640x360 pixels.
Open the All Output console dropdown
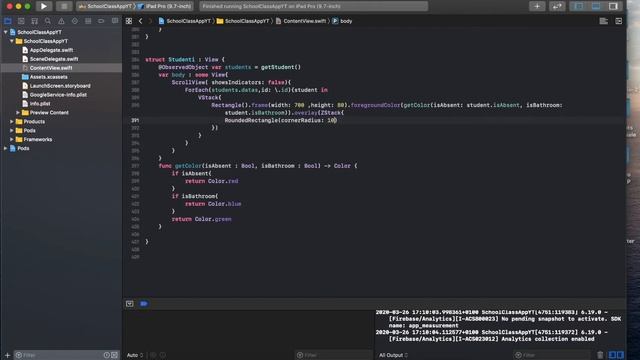(x=393, y=355)
